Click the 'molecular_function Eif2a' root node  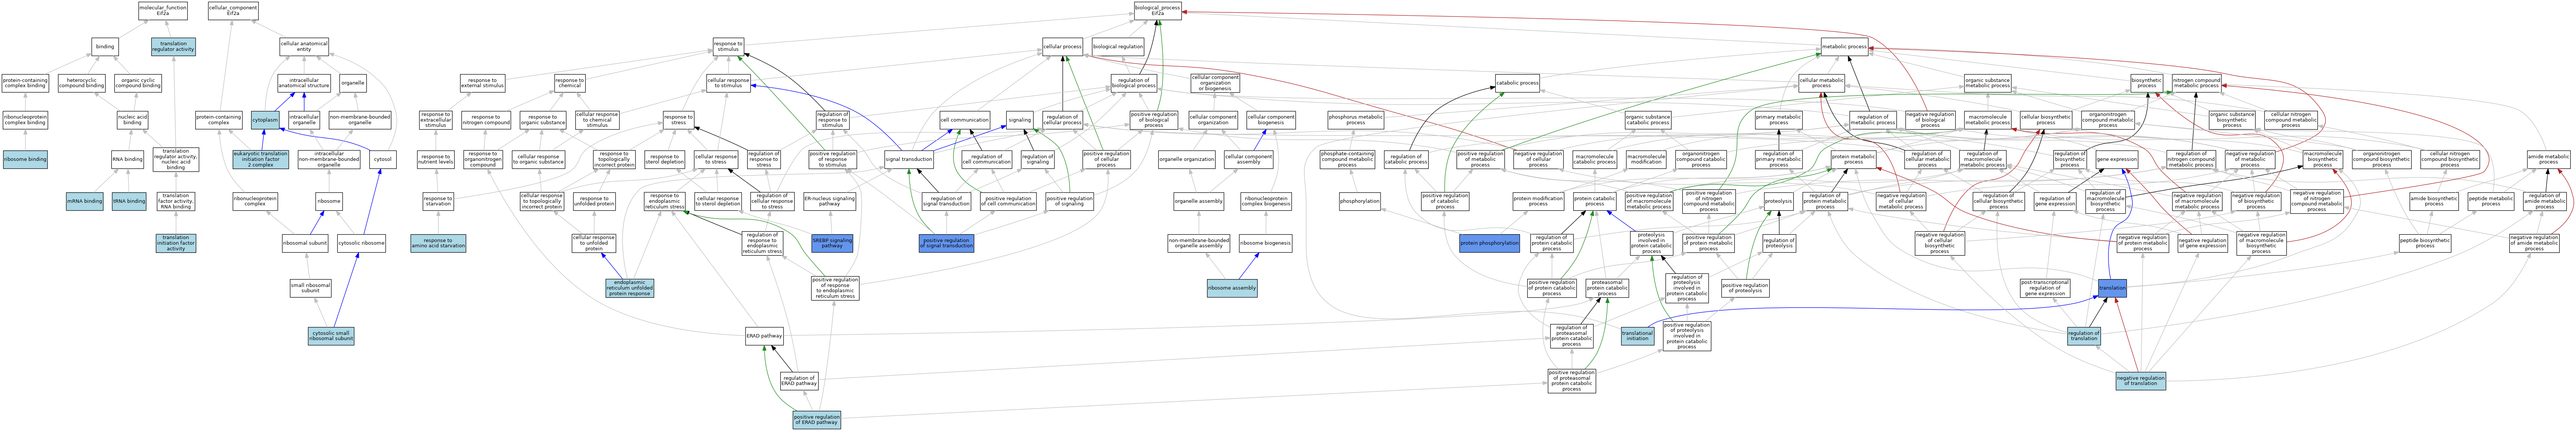(163, 10)
